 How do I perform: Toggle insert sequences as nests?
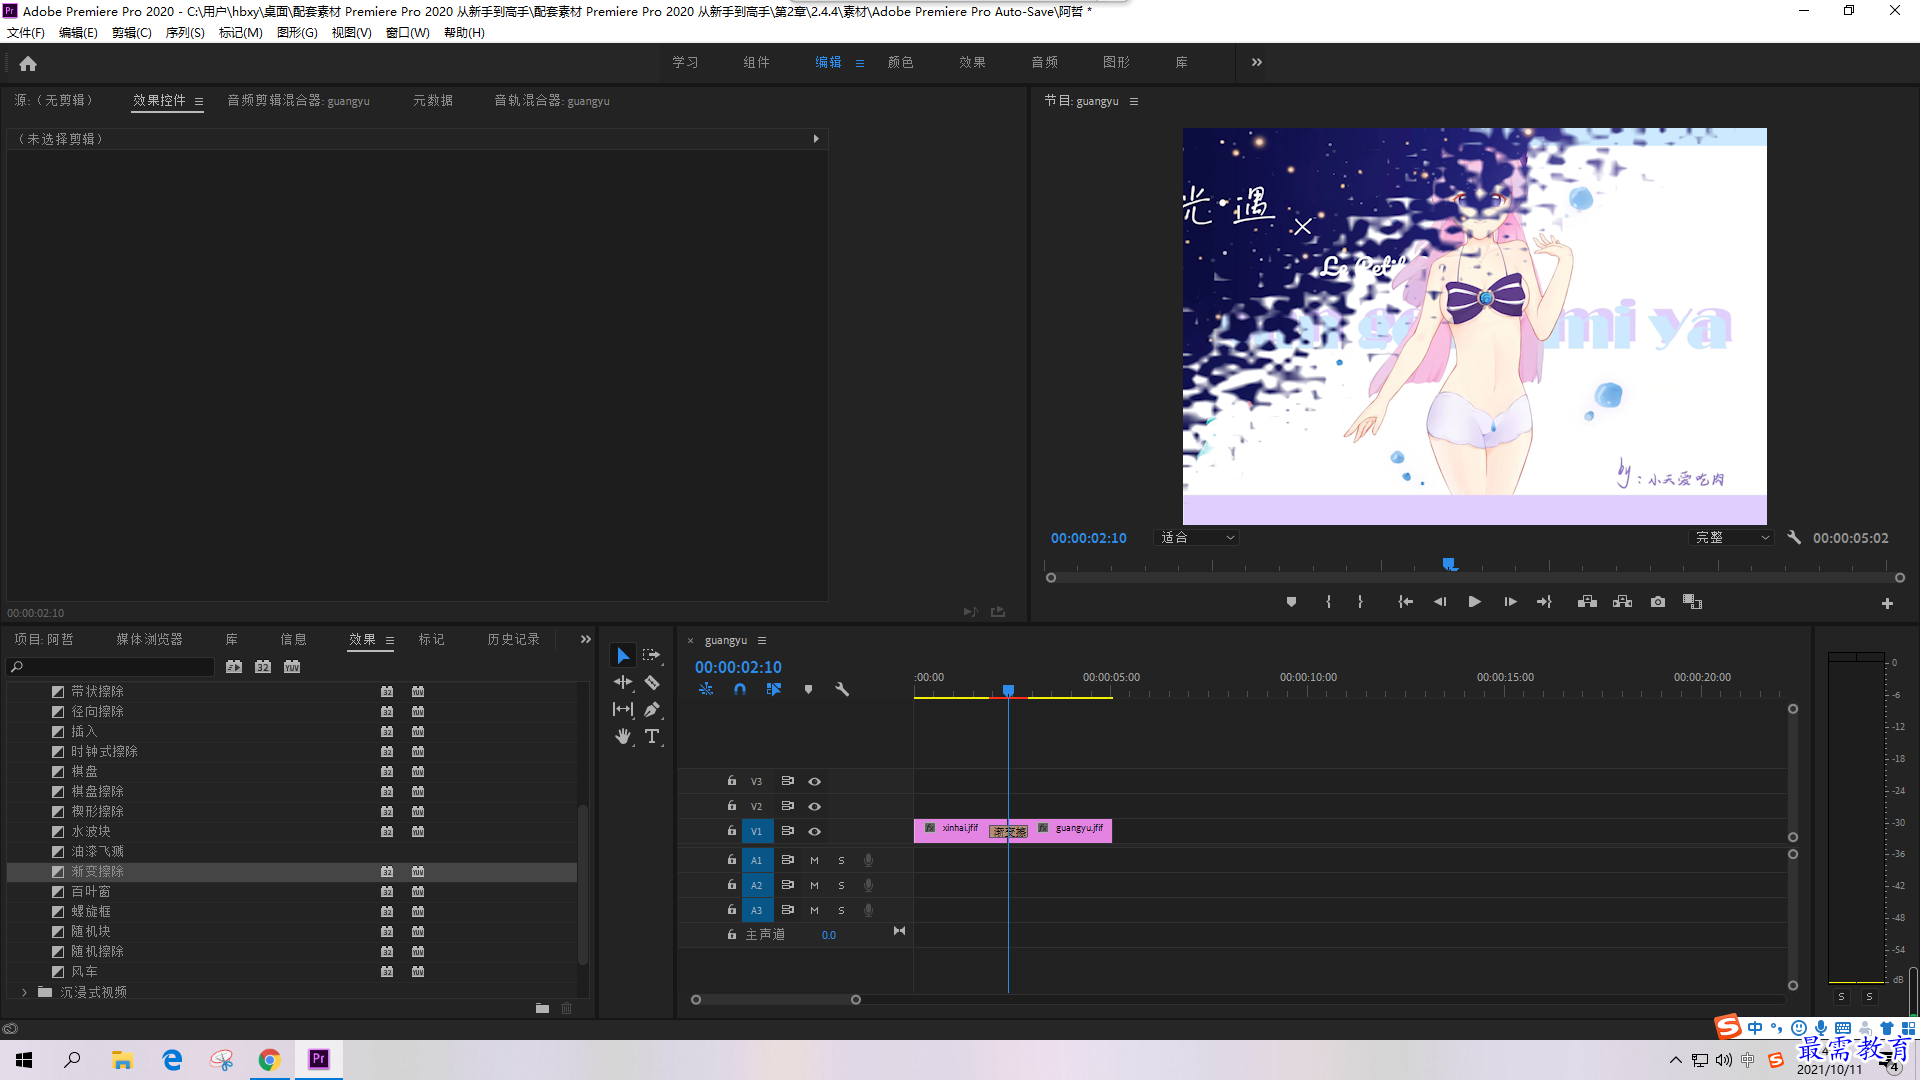click(706, 689)
